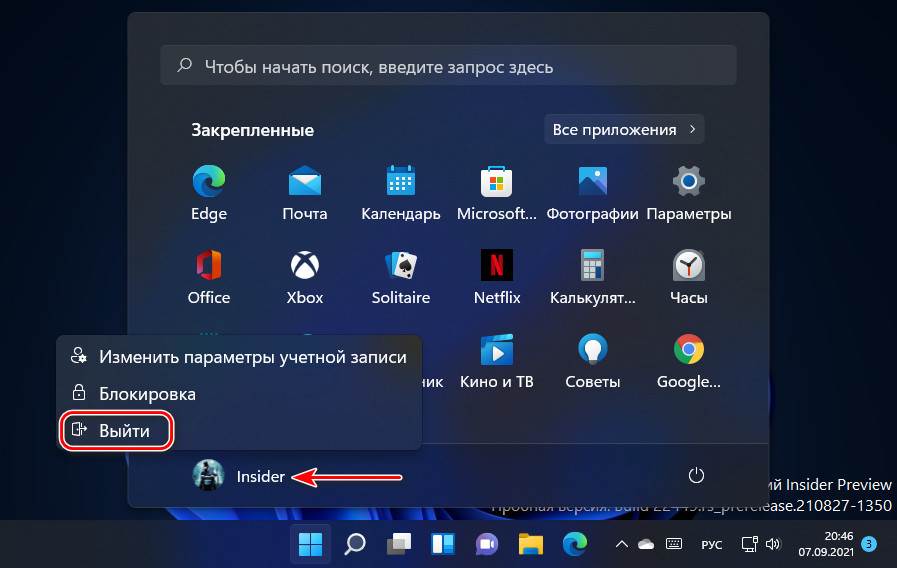Click the power button in Start menu
Viewport: 897px width, 568px height.
696,475
